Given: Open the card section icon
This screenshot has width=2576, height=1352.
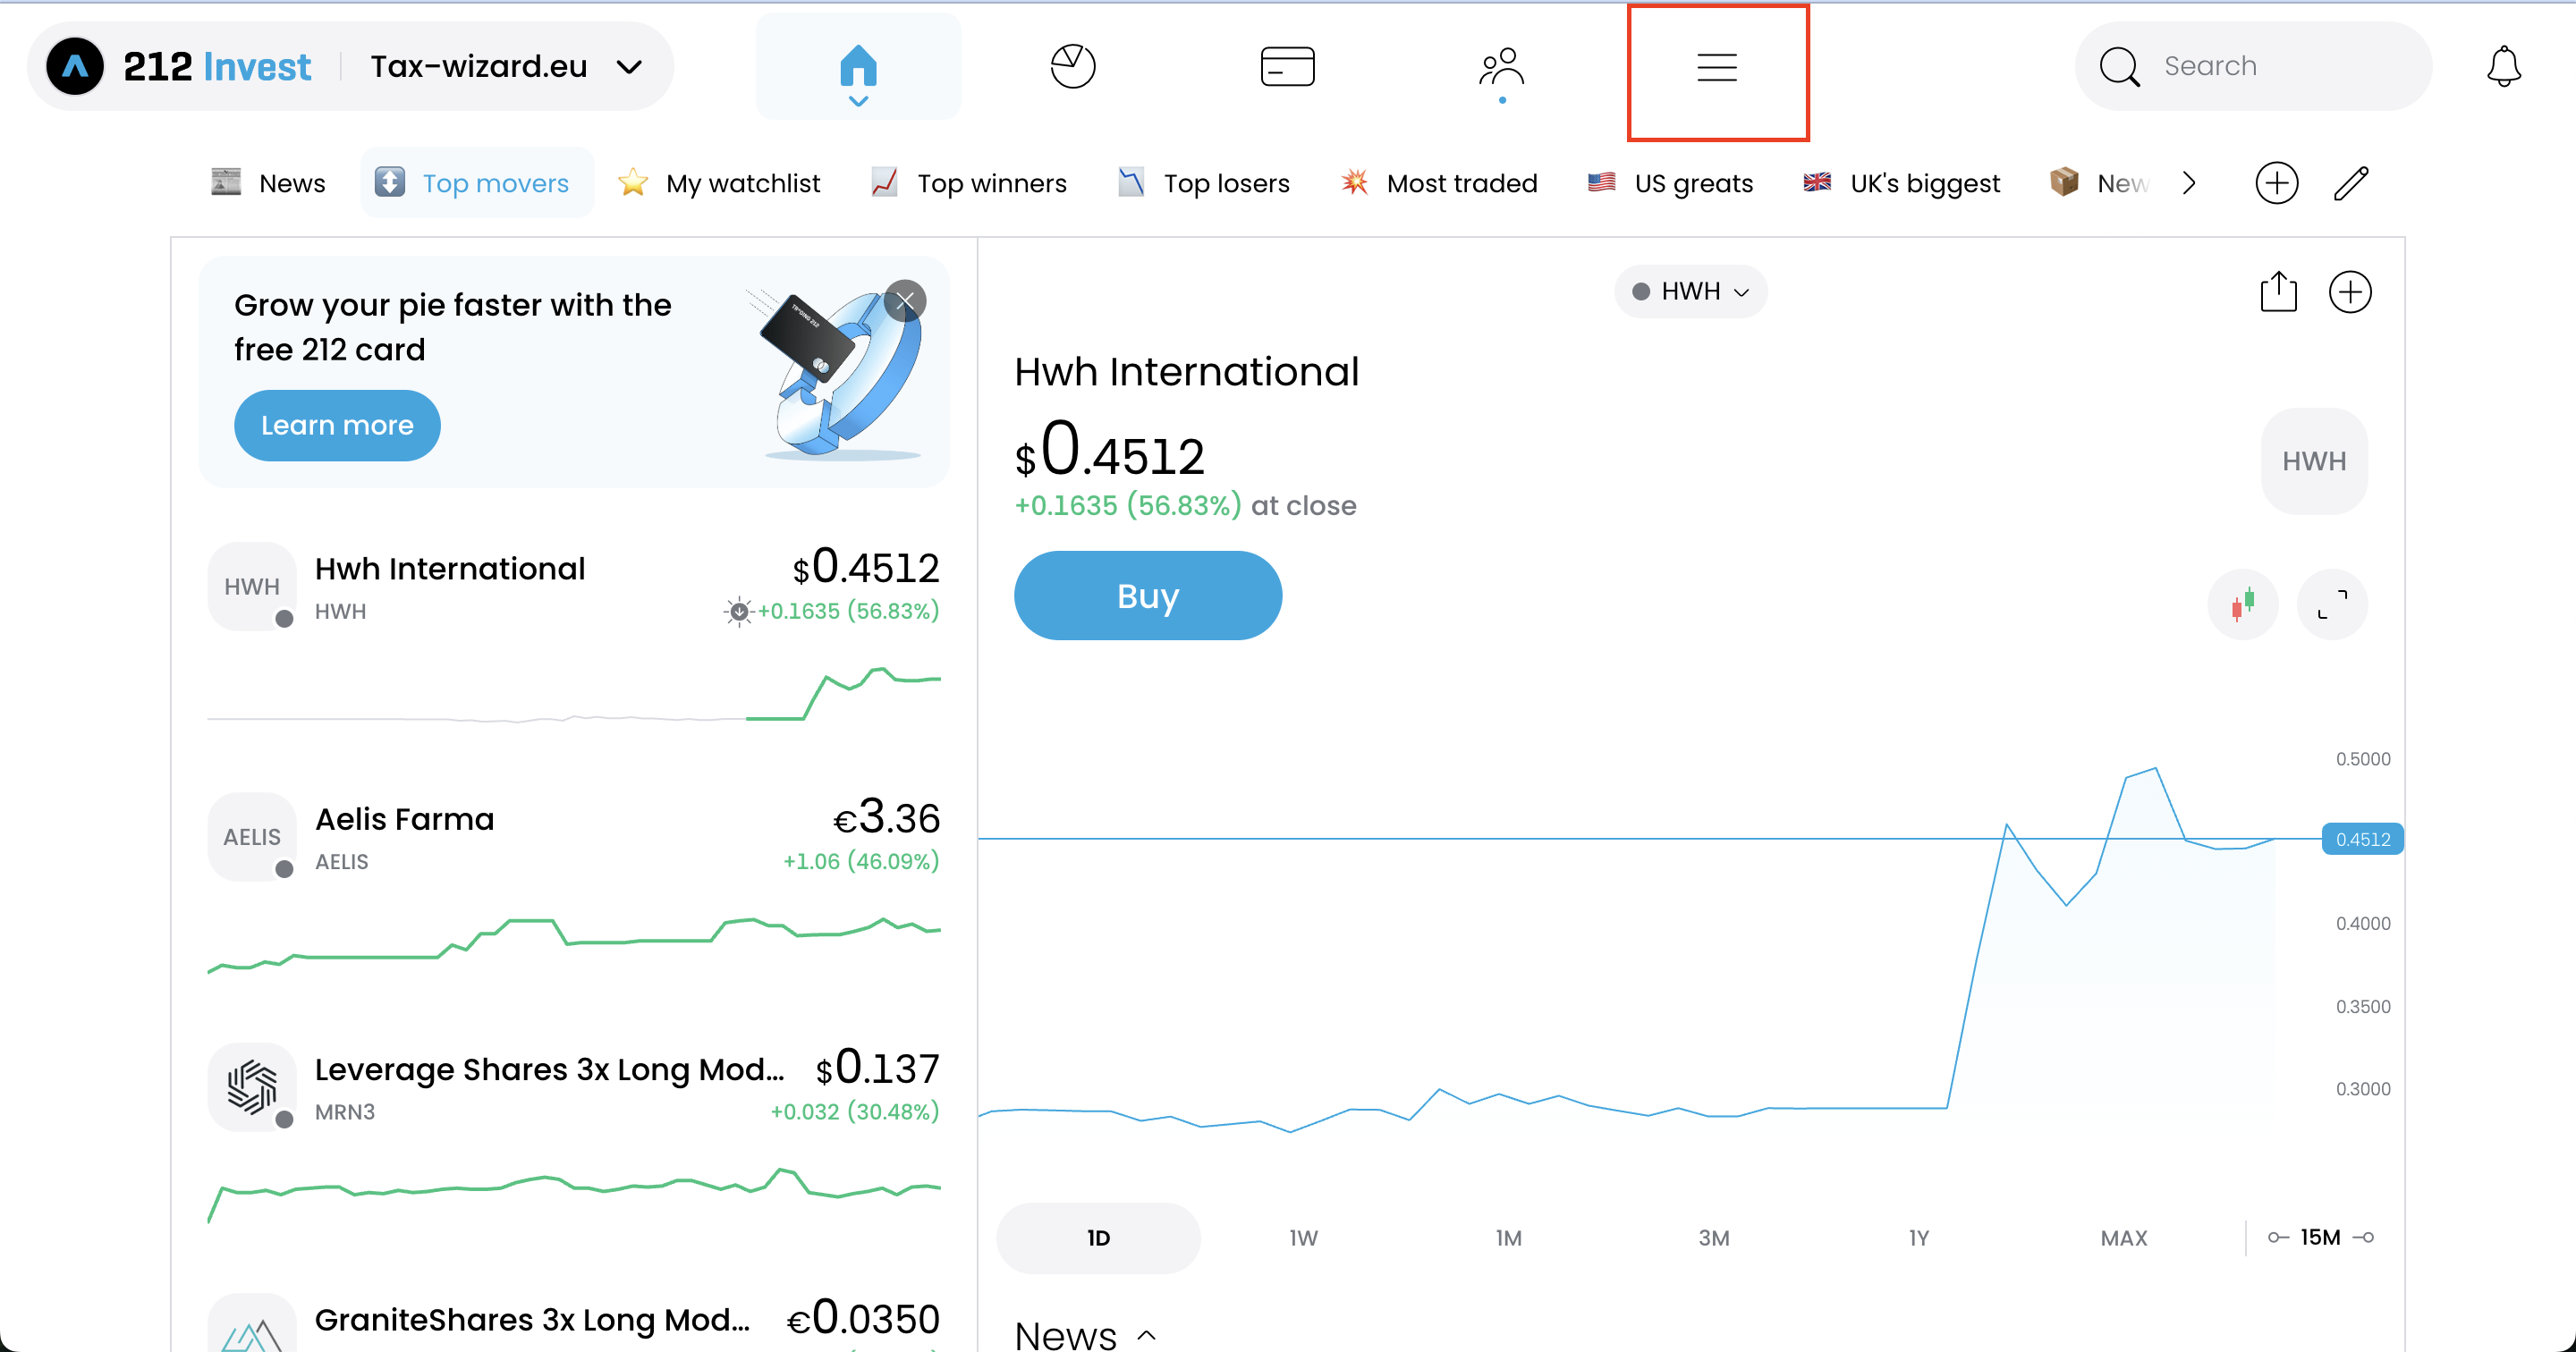Looking at the screenshot, I should (1287, 67).
